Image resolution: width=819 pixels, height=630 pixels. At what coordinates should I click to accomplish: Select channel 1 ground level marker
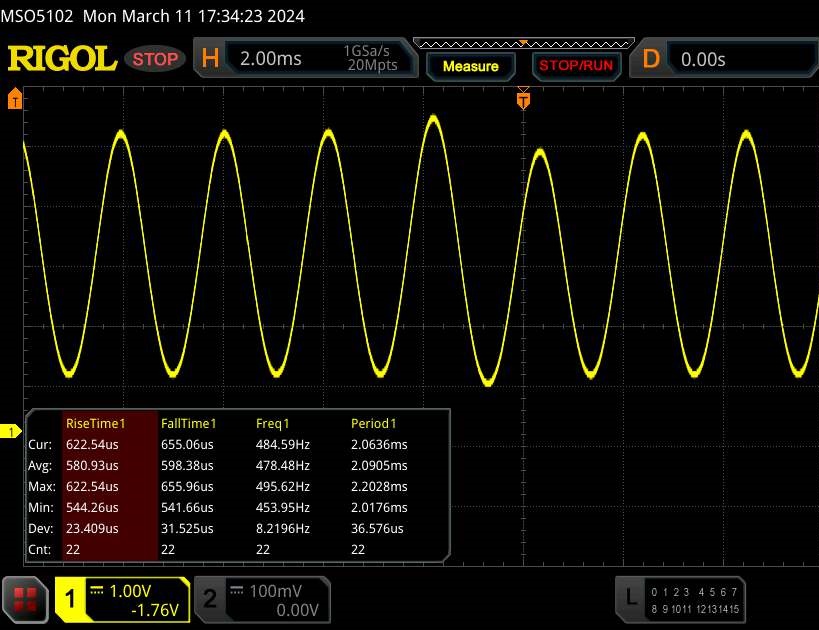(x=10, y=431)
